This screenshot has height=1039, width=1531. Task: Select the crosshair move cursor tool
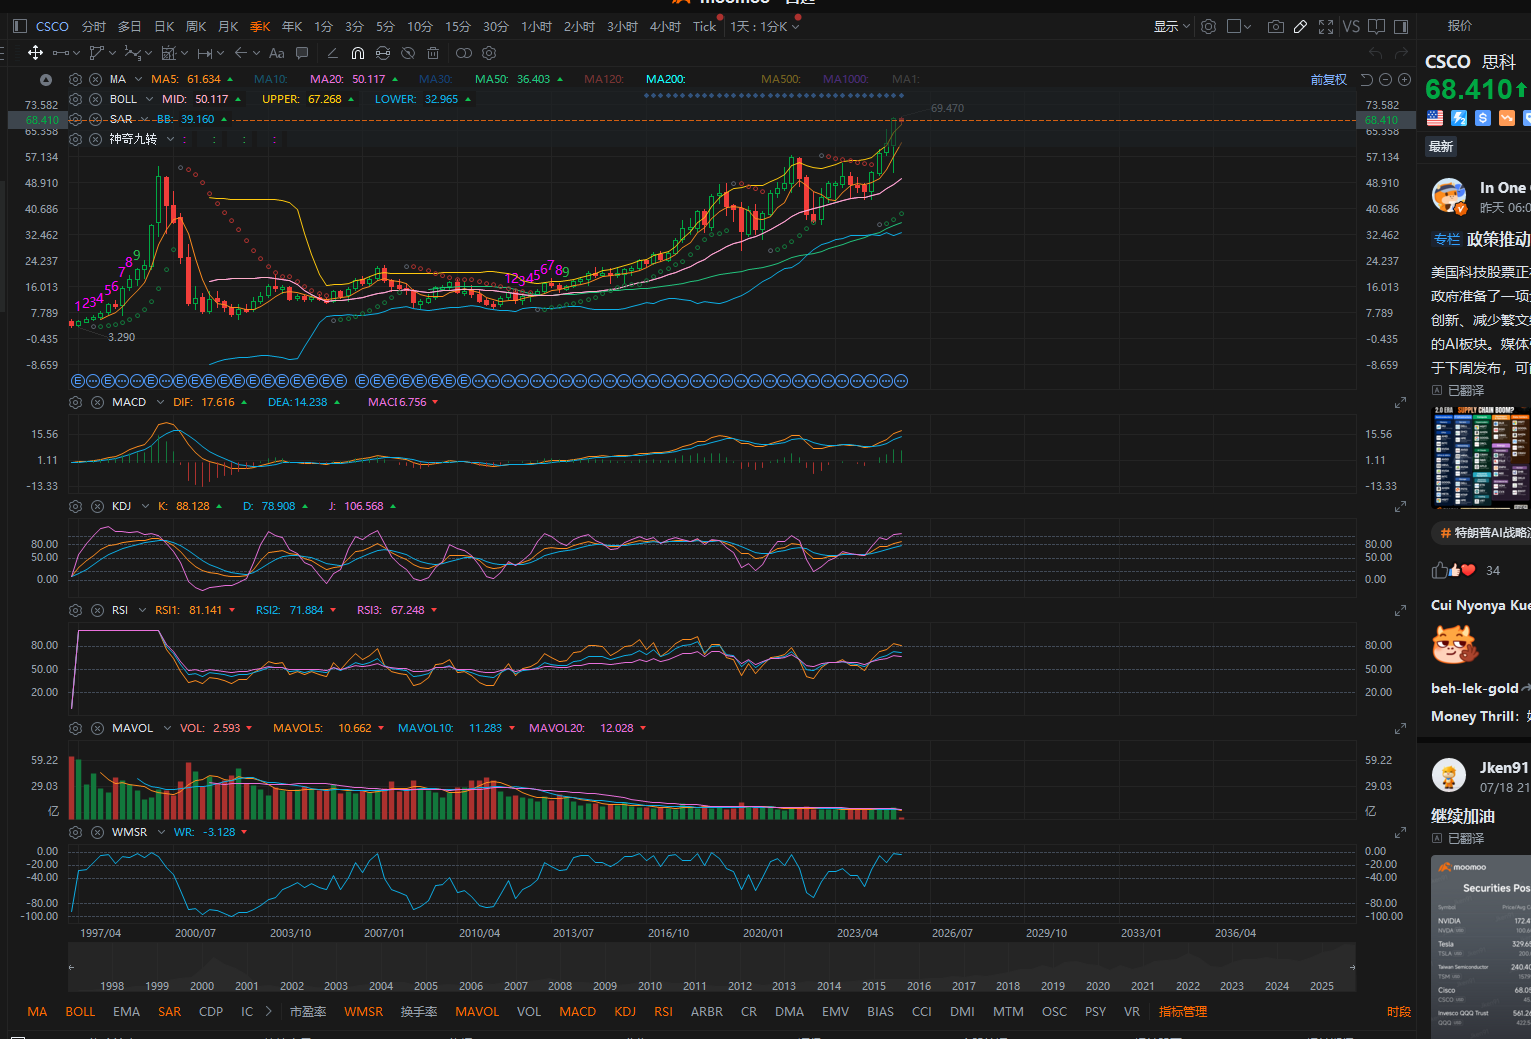coord(35,53)
